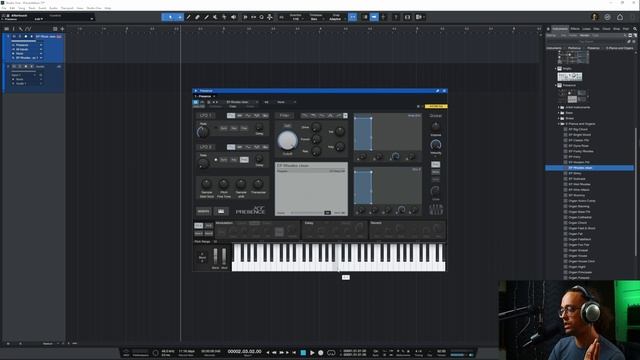Collapse the Presence instrument node in browser
Image resolution: width=640 pixels, height=360 pixels.
pyautogui.click(x=556, y=85)
